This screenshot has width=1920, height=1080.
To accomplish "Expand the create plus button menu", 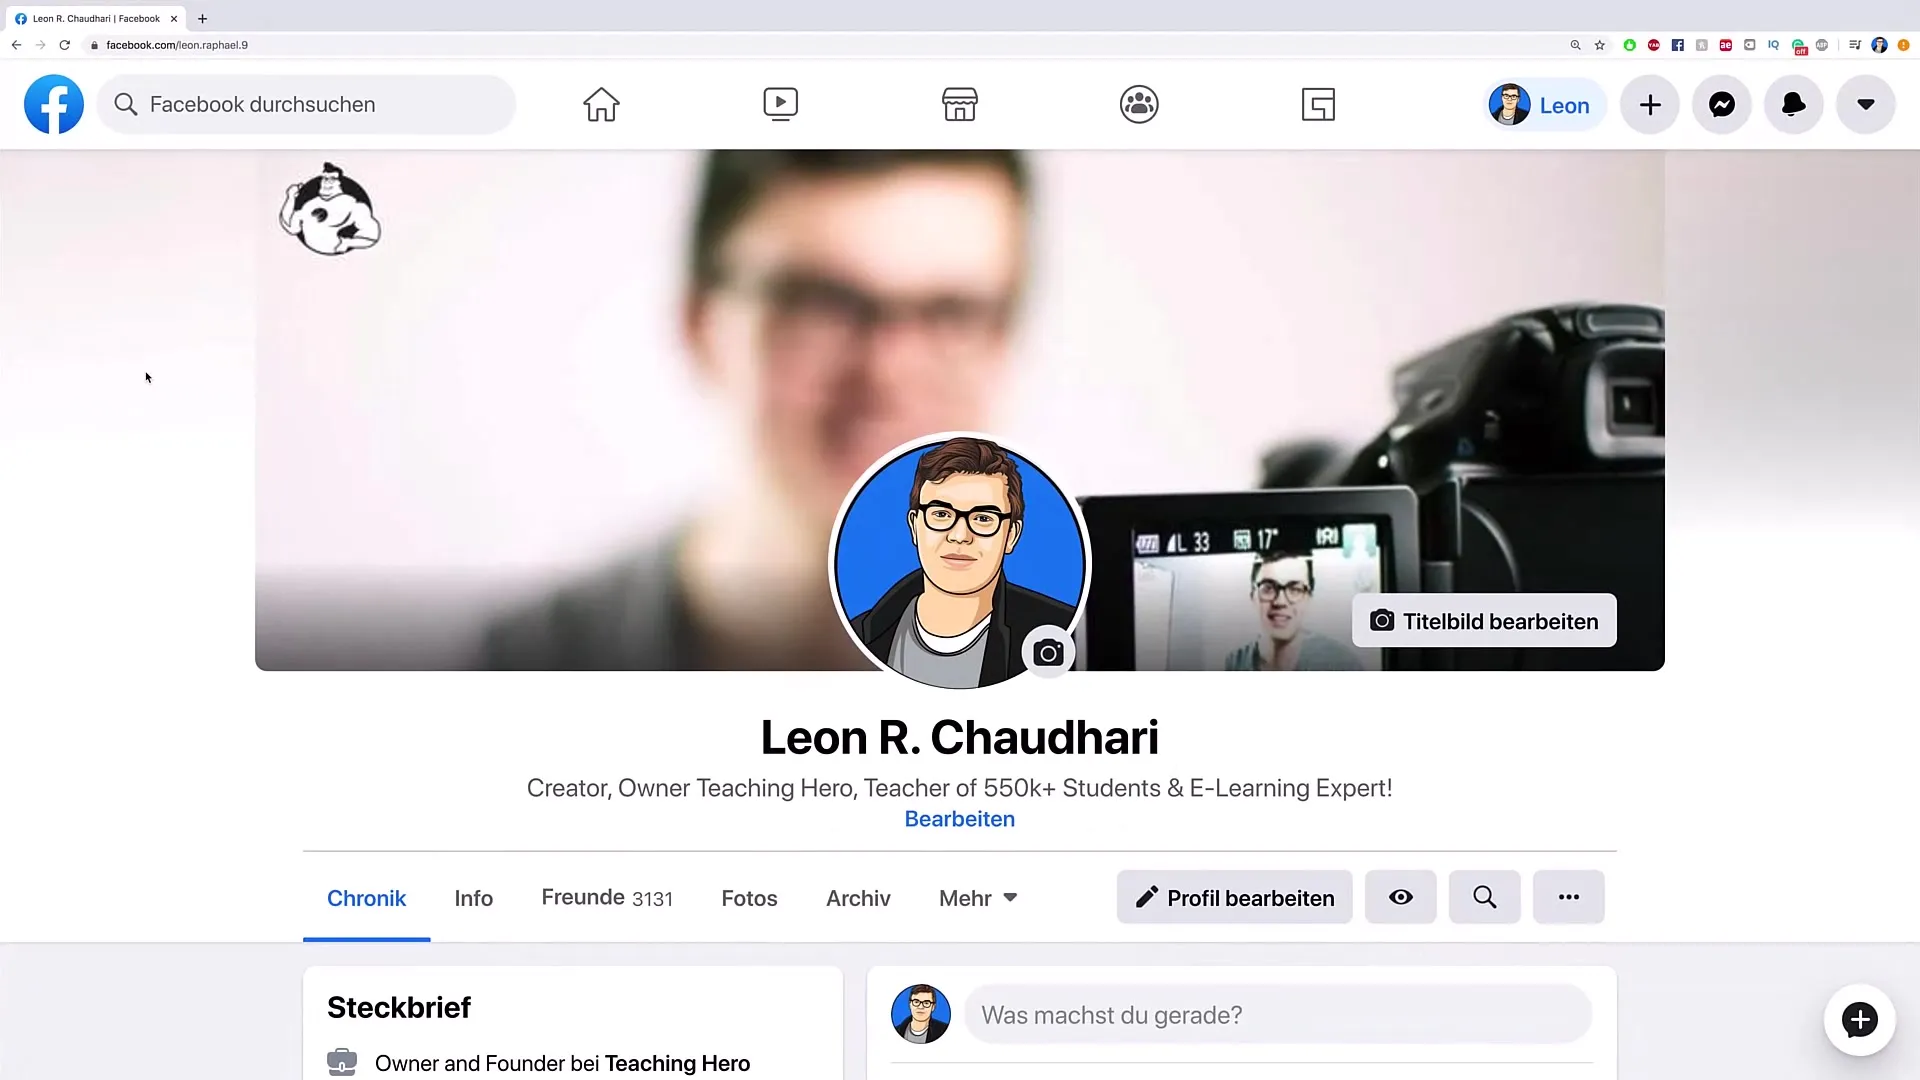I will pos(1650,104).
